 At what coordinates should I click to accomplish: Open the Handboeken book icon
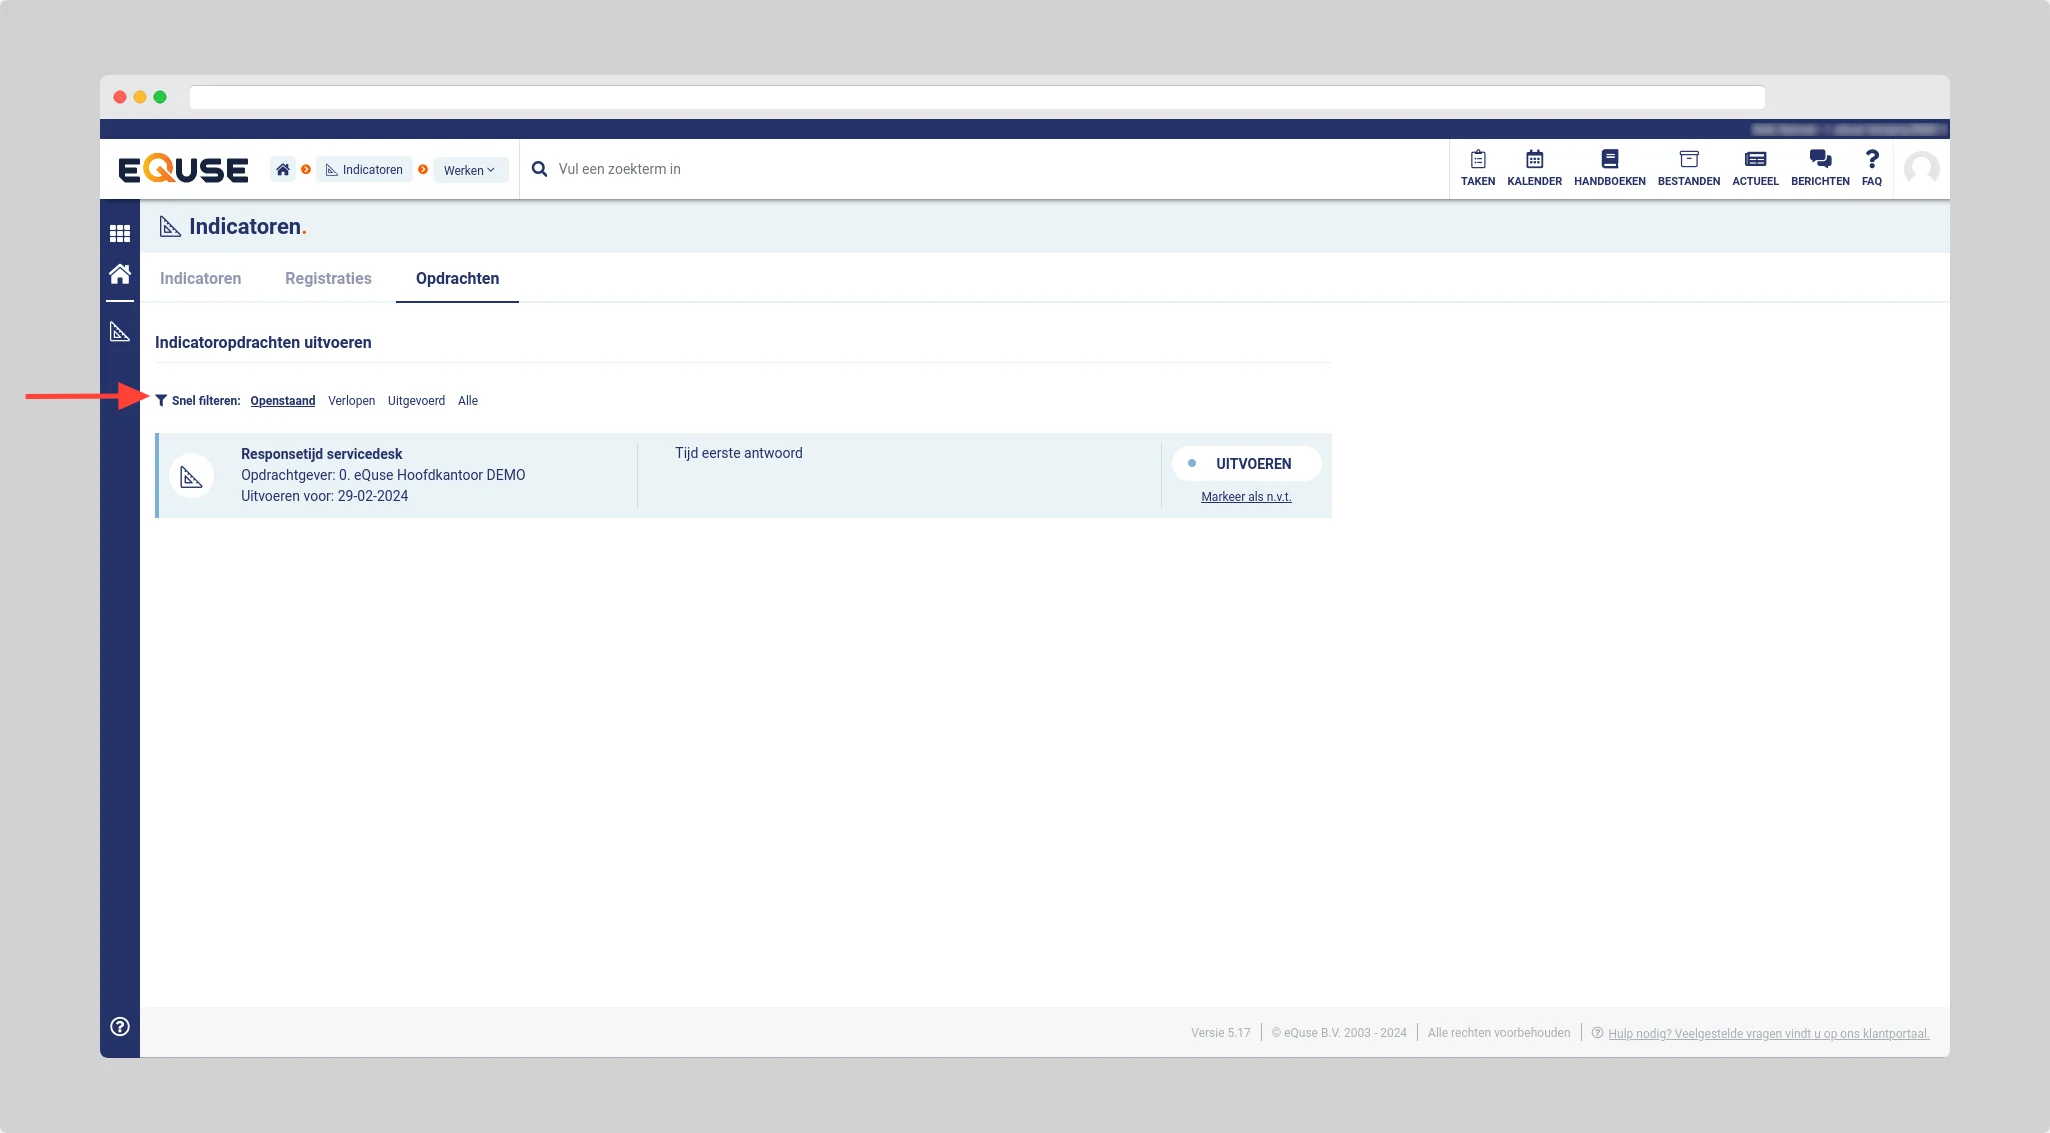1609,160
